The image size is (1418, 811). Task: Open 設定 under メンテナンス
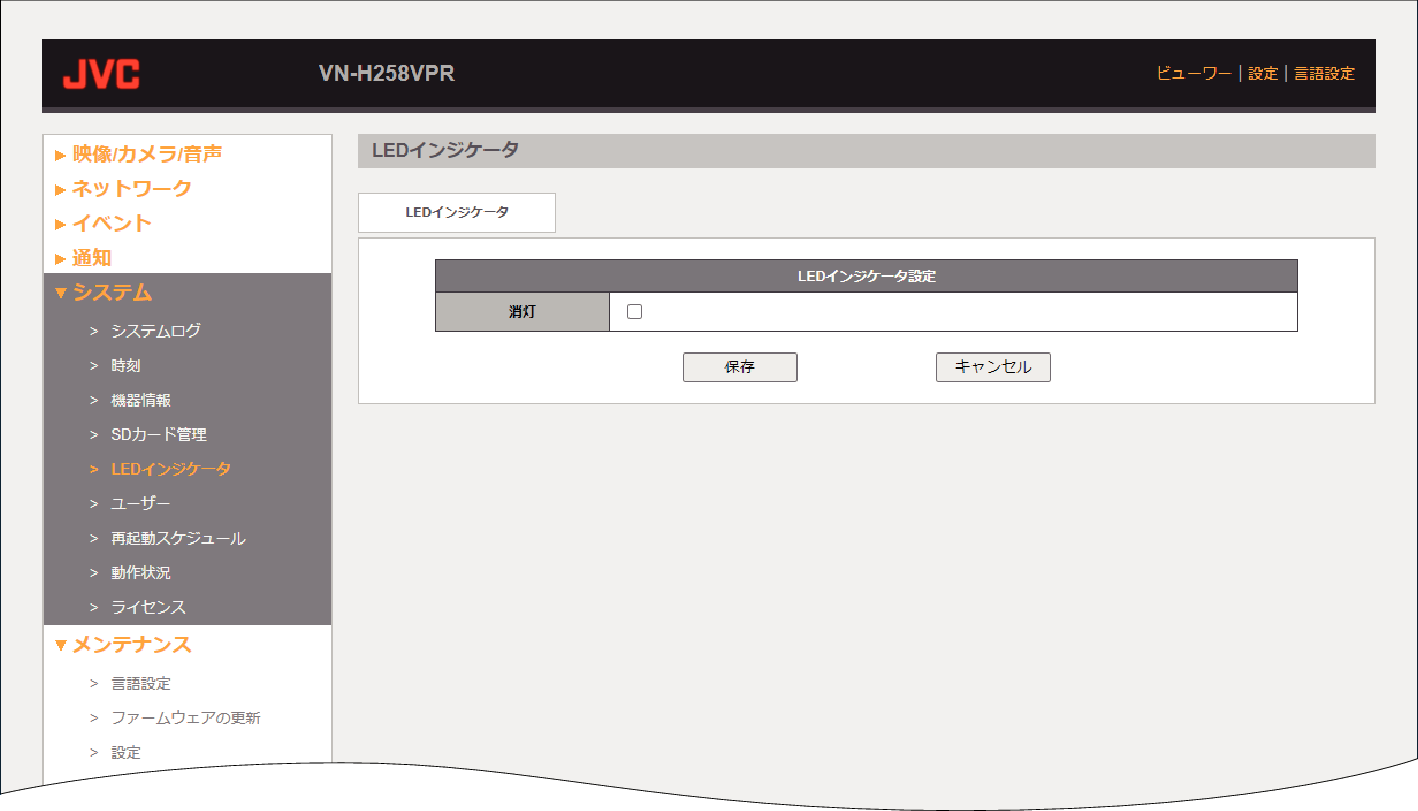click(126, 753)
